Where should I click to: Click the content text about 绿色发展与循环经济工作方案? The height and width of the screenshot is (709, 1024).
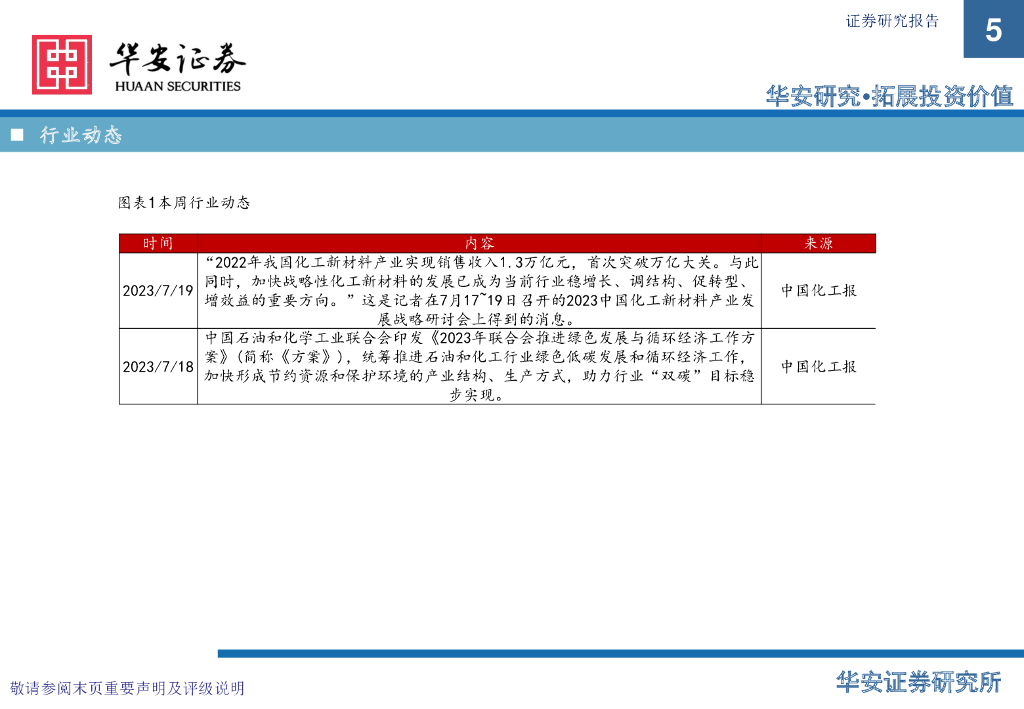point(479,366)
